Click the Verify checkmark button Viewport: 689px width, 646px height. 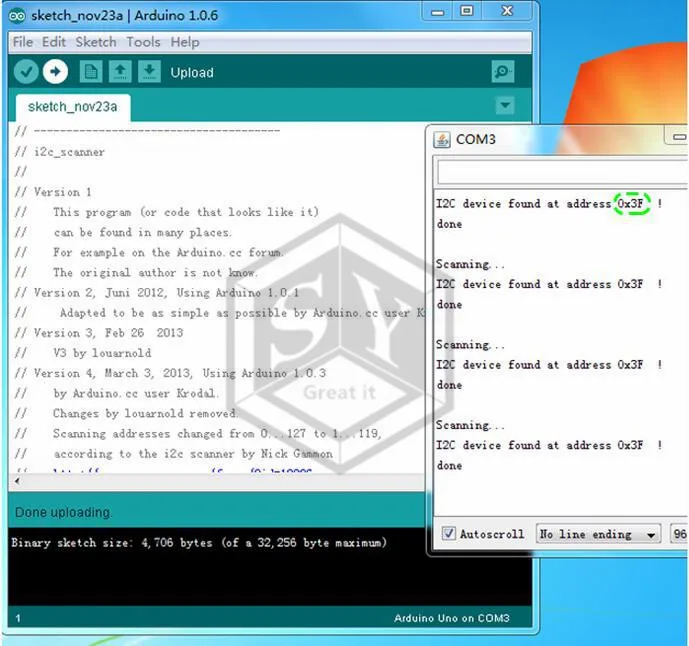pos(26,72)
